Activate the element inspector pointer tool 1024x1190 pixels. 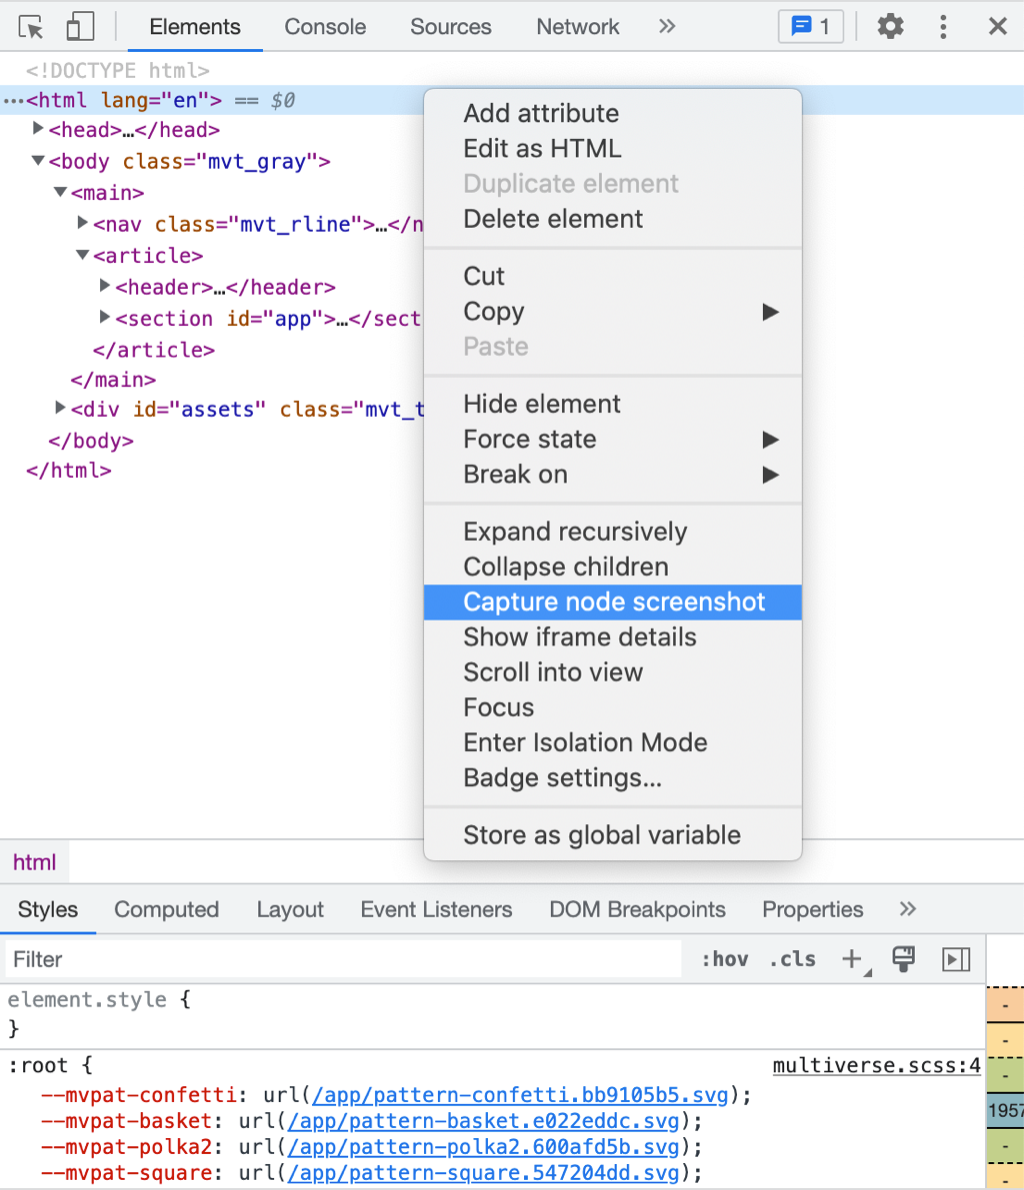click(x=31, y=27)
